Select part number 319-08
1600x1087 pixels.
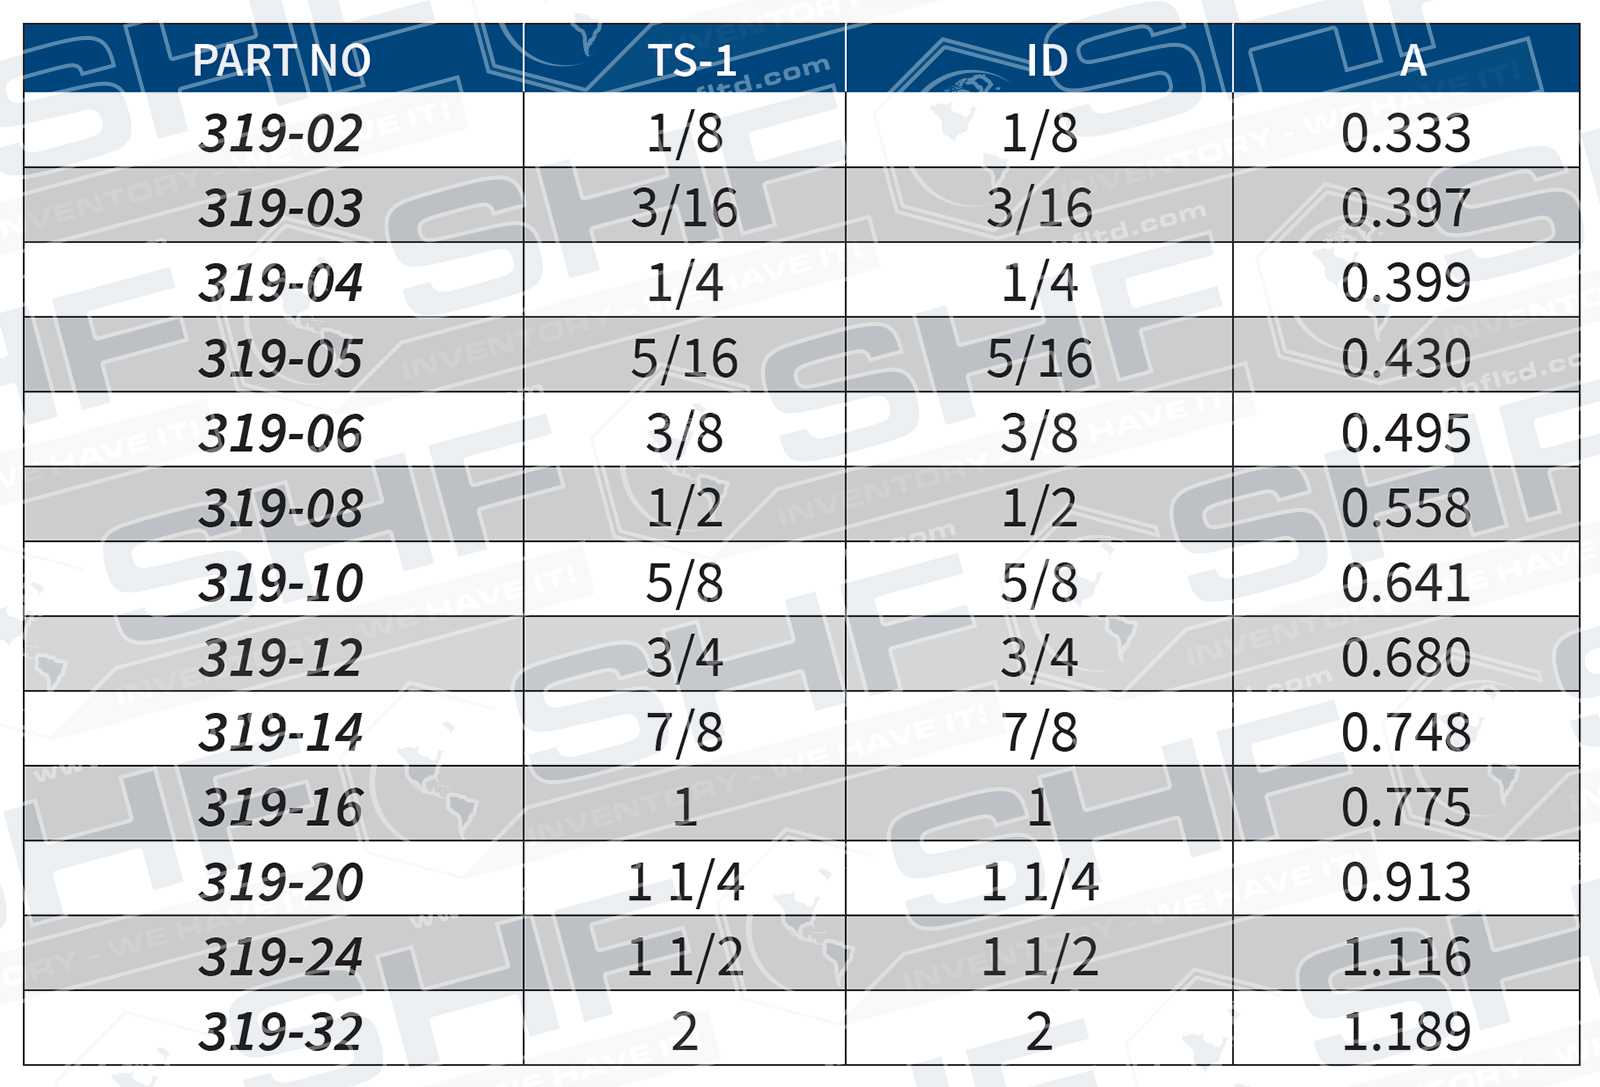pos(281,508)
